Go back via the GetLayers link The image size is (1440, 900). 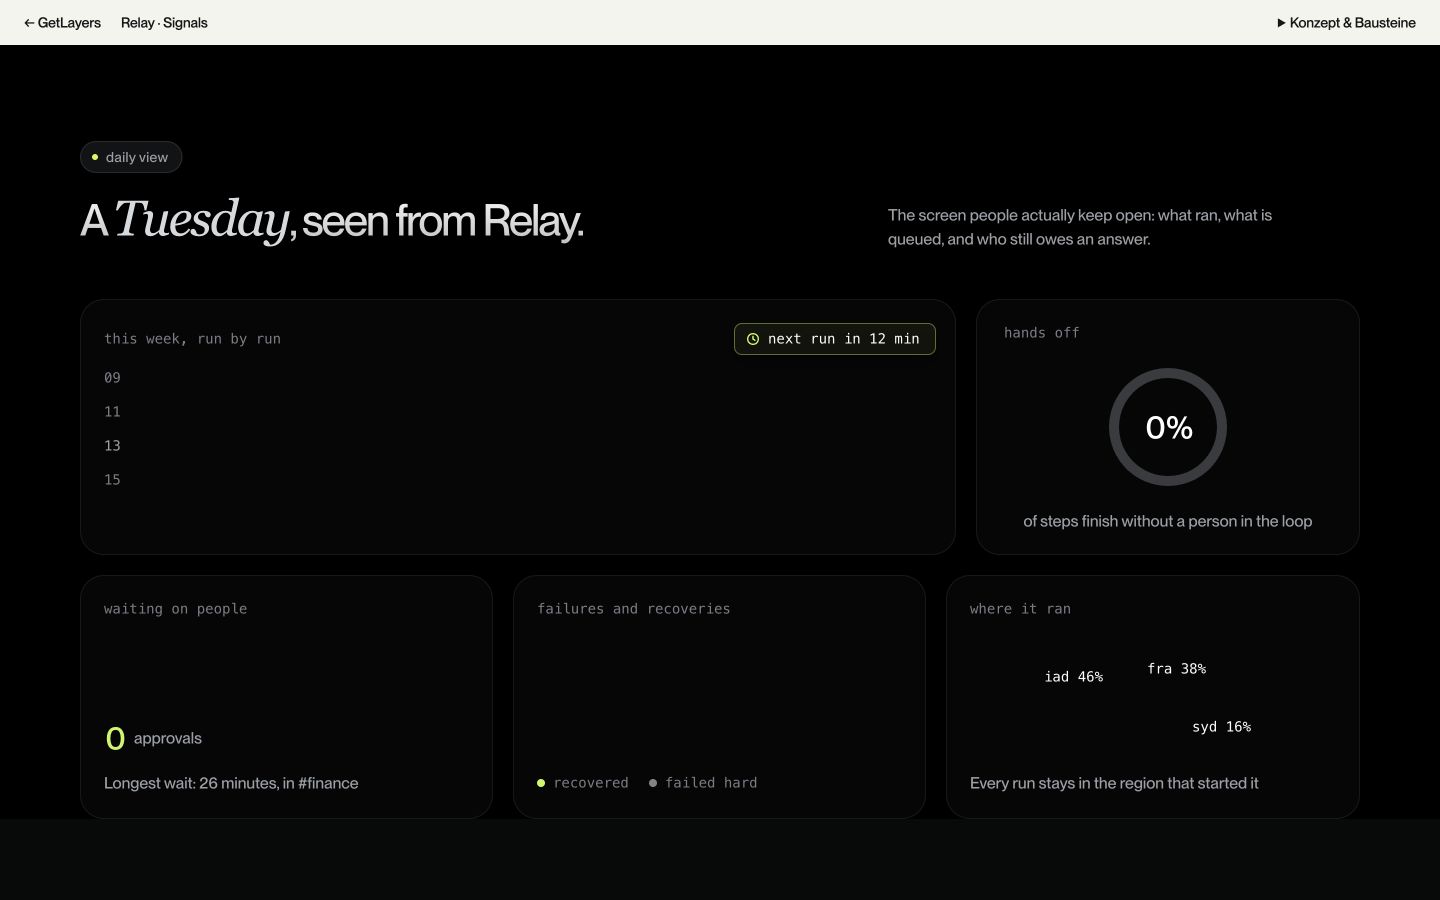[62, 22]
